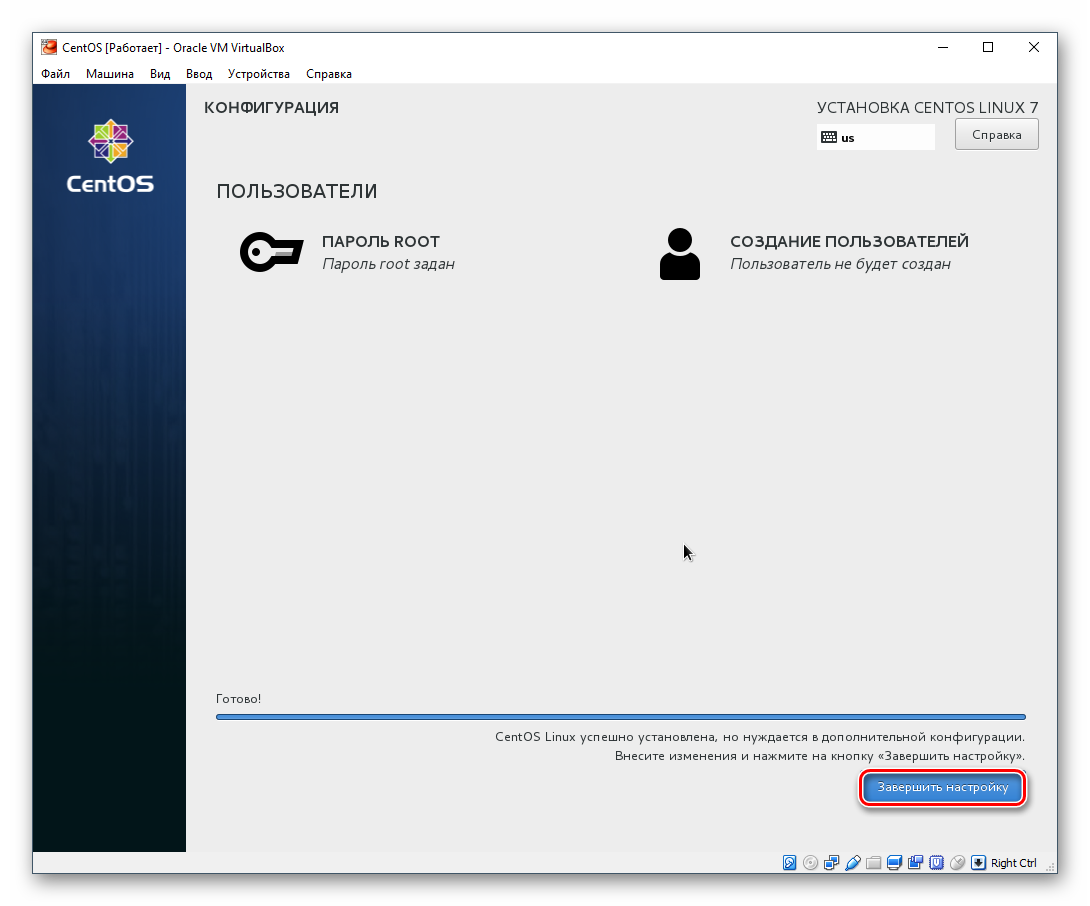Click the keyboard capture icon near Right Ctrl
The width and height of the screenshot is (1090, 906).
coord(979,862)
